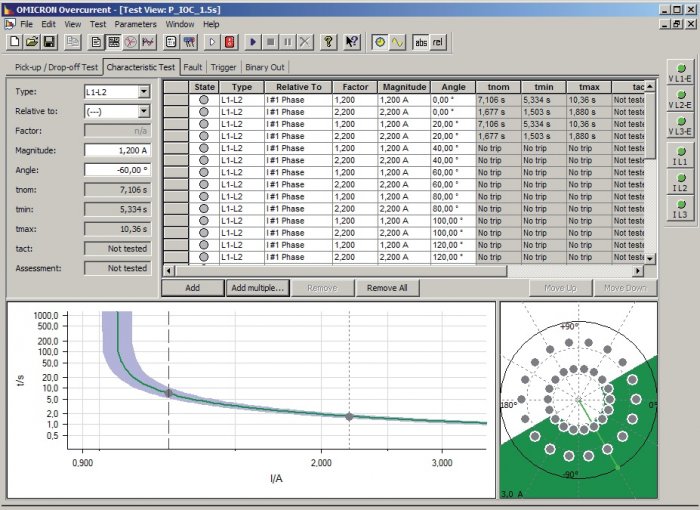This screenshot has width=700, height=510.
Task: Click I L2 output indicator
Action: (x=680, y=182)
